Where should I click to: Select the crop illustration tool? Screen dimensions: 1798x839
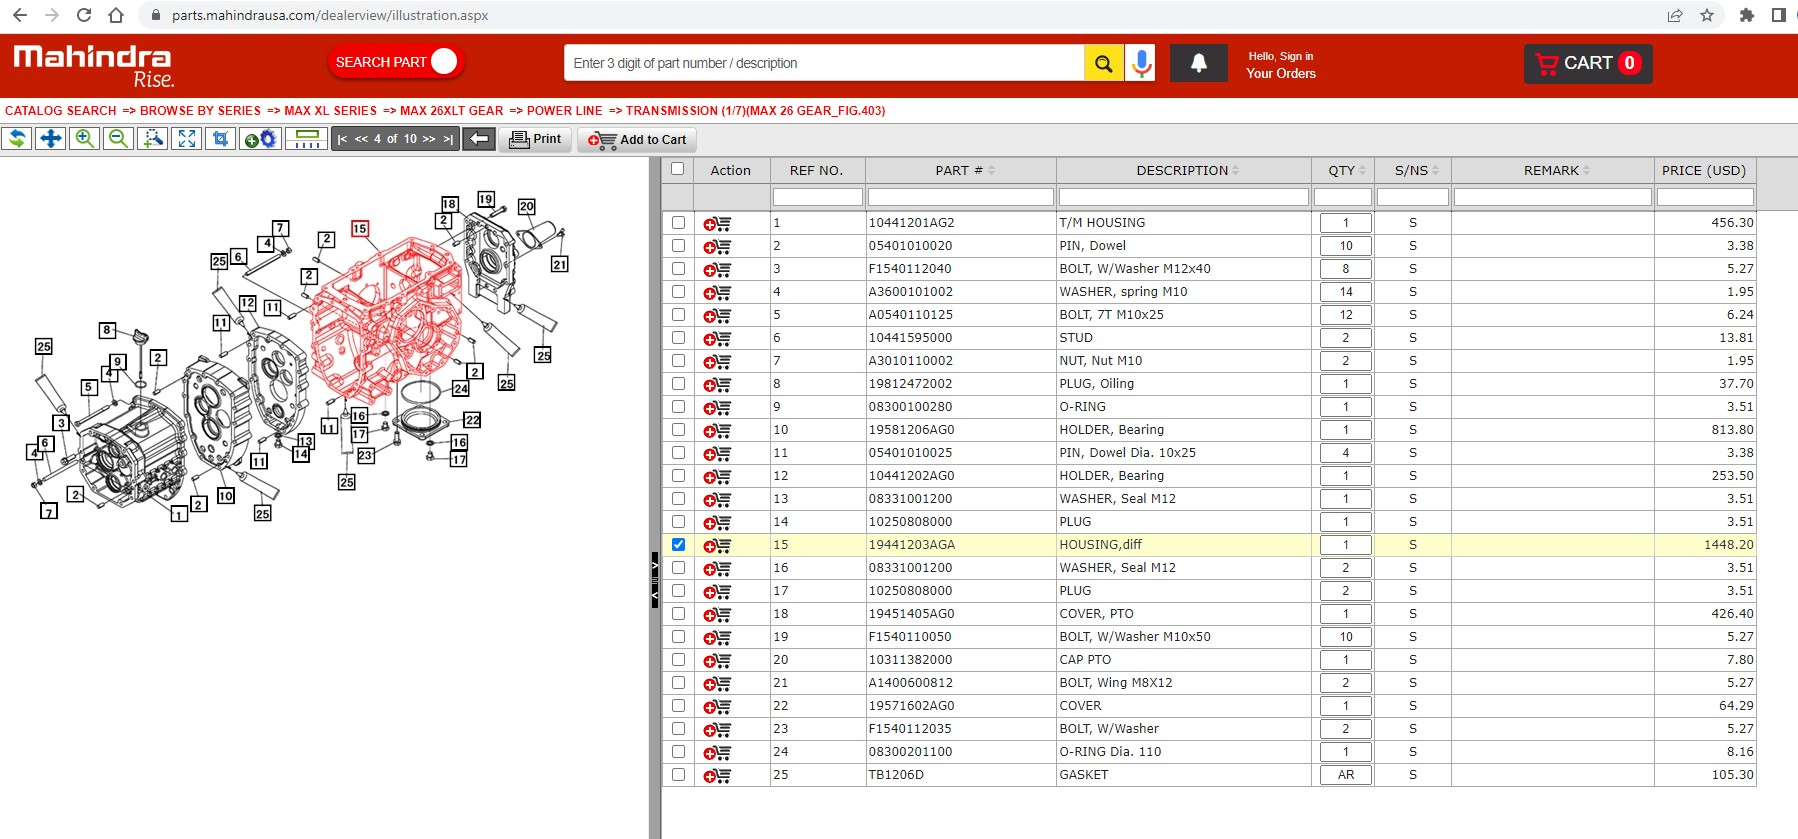coord(221,139)
